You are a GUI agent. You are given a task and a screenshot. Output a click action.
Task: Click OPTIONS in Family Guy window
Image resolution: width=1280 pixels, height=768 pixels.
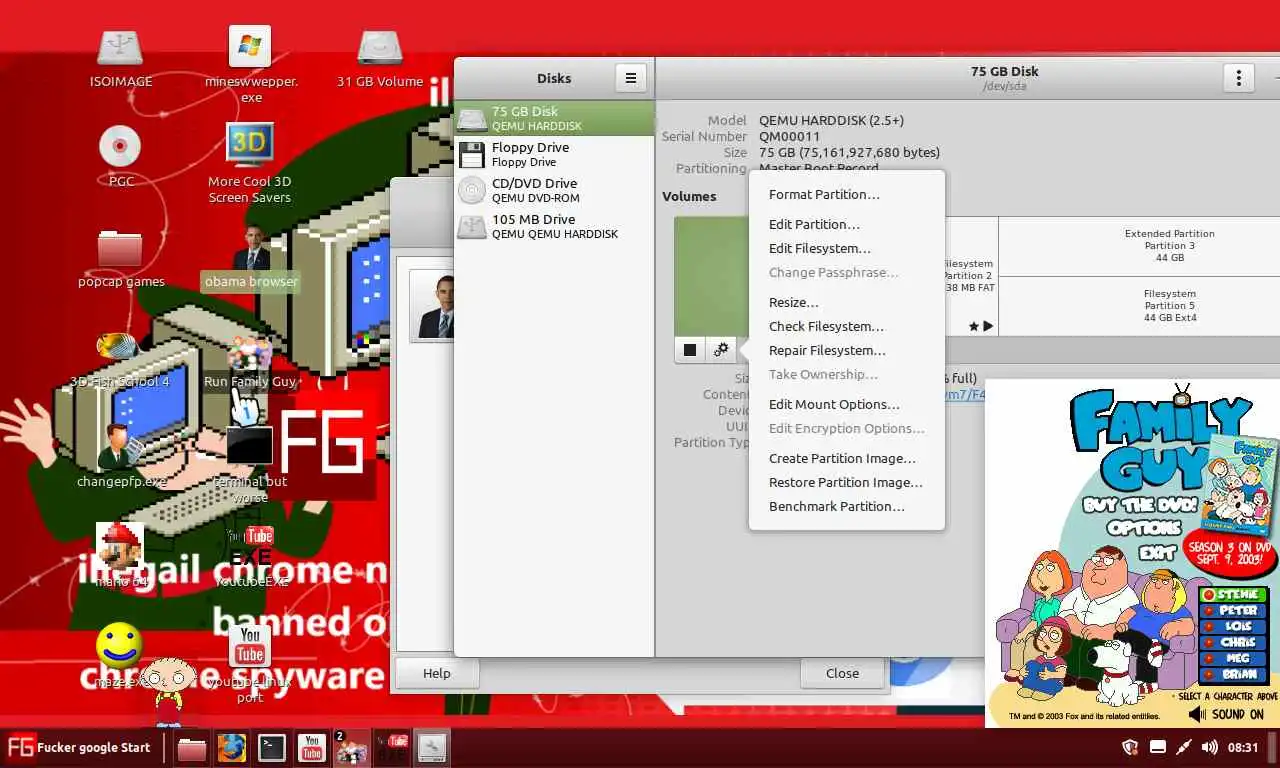[1145, 528]
